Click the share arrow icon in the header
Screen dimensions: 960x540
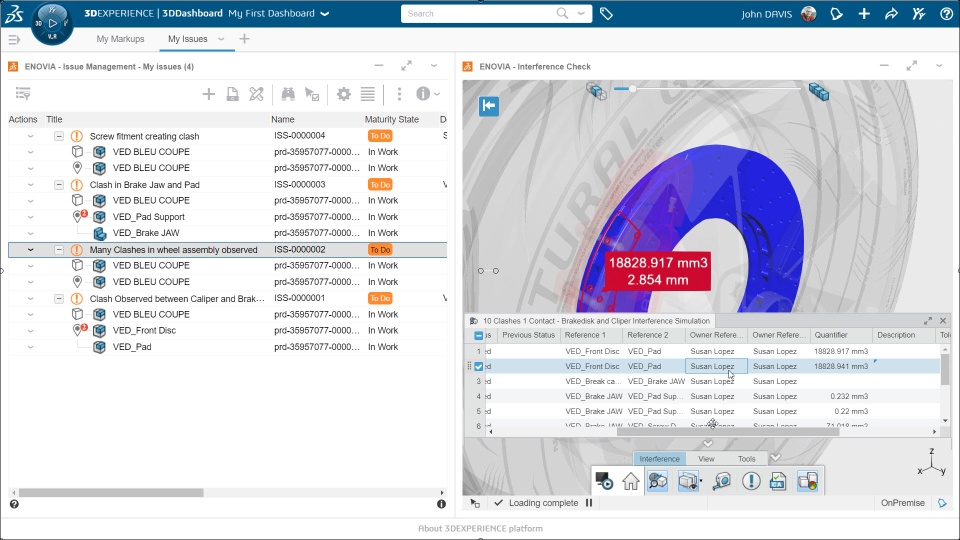click(891, 13)
